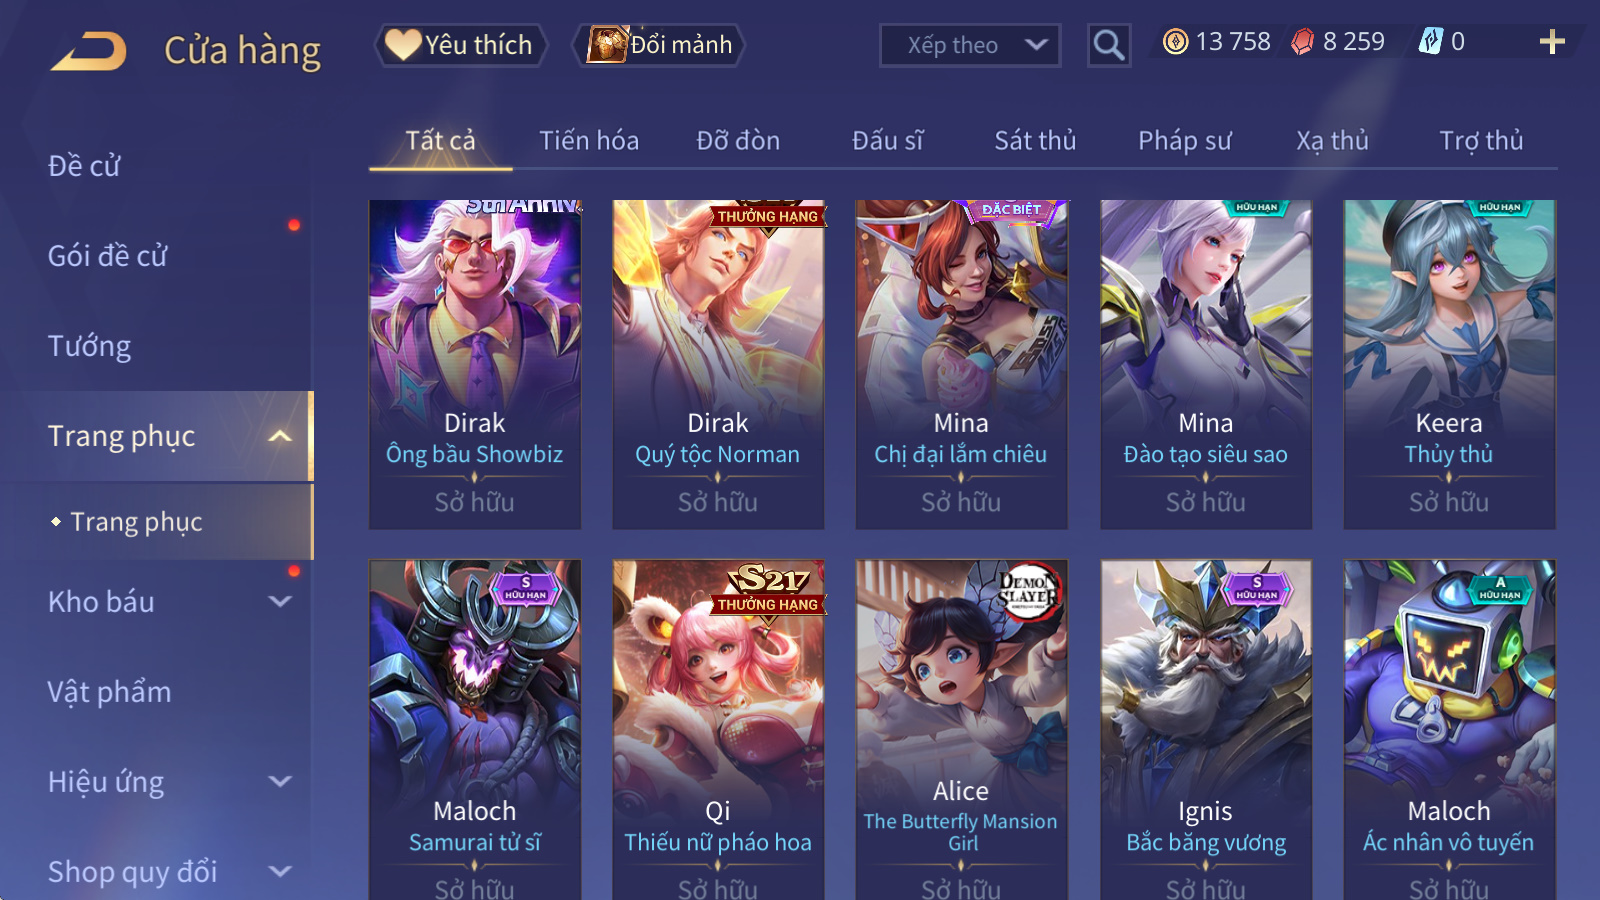Tap the gold coin balance icon

click(x=1176, y=42)
